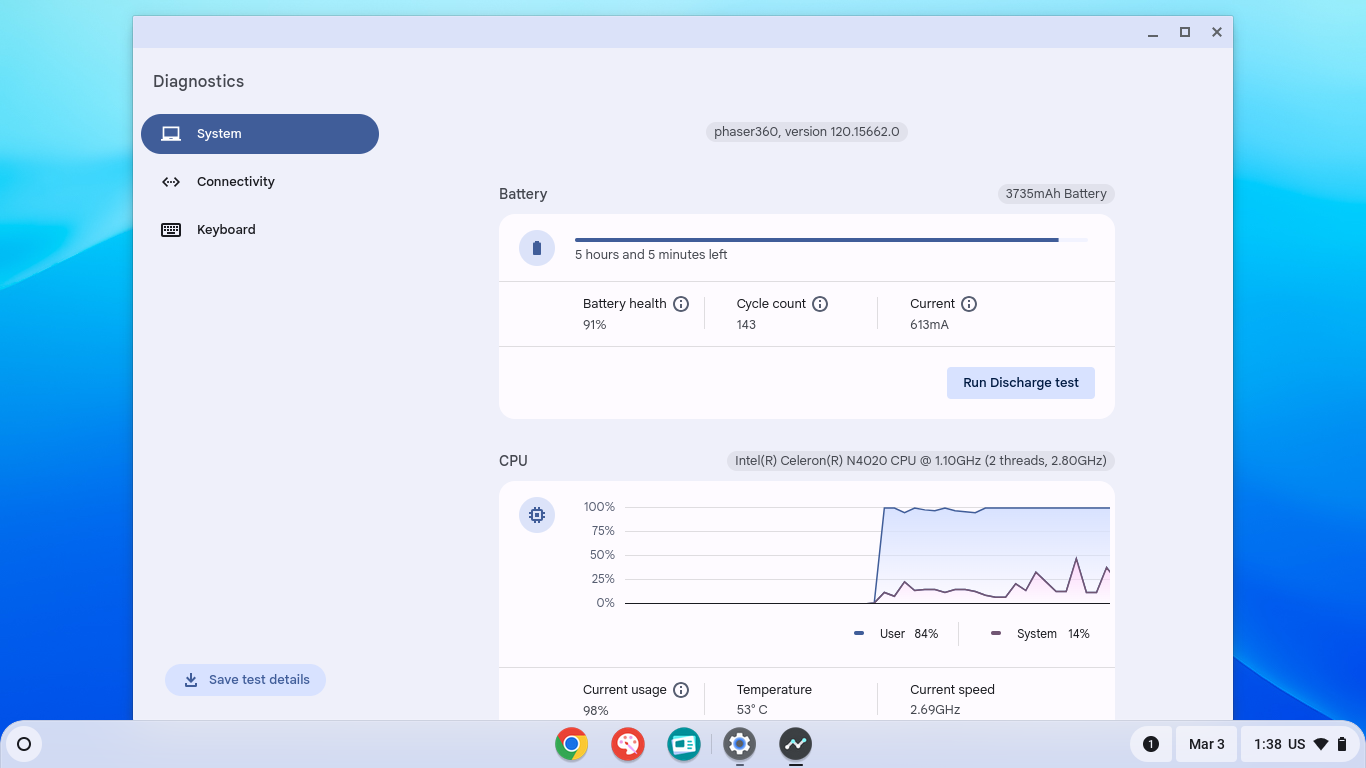Click the battery icon in Battery card

pyautogui.click(x=537, y=248)
